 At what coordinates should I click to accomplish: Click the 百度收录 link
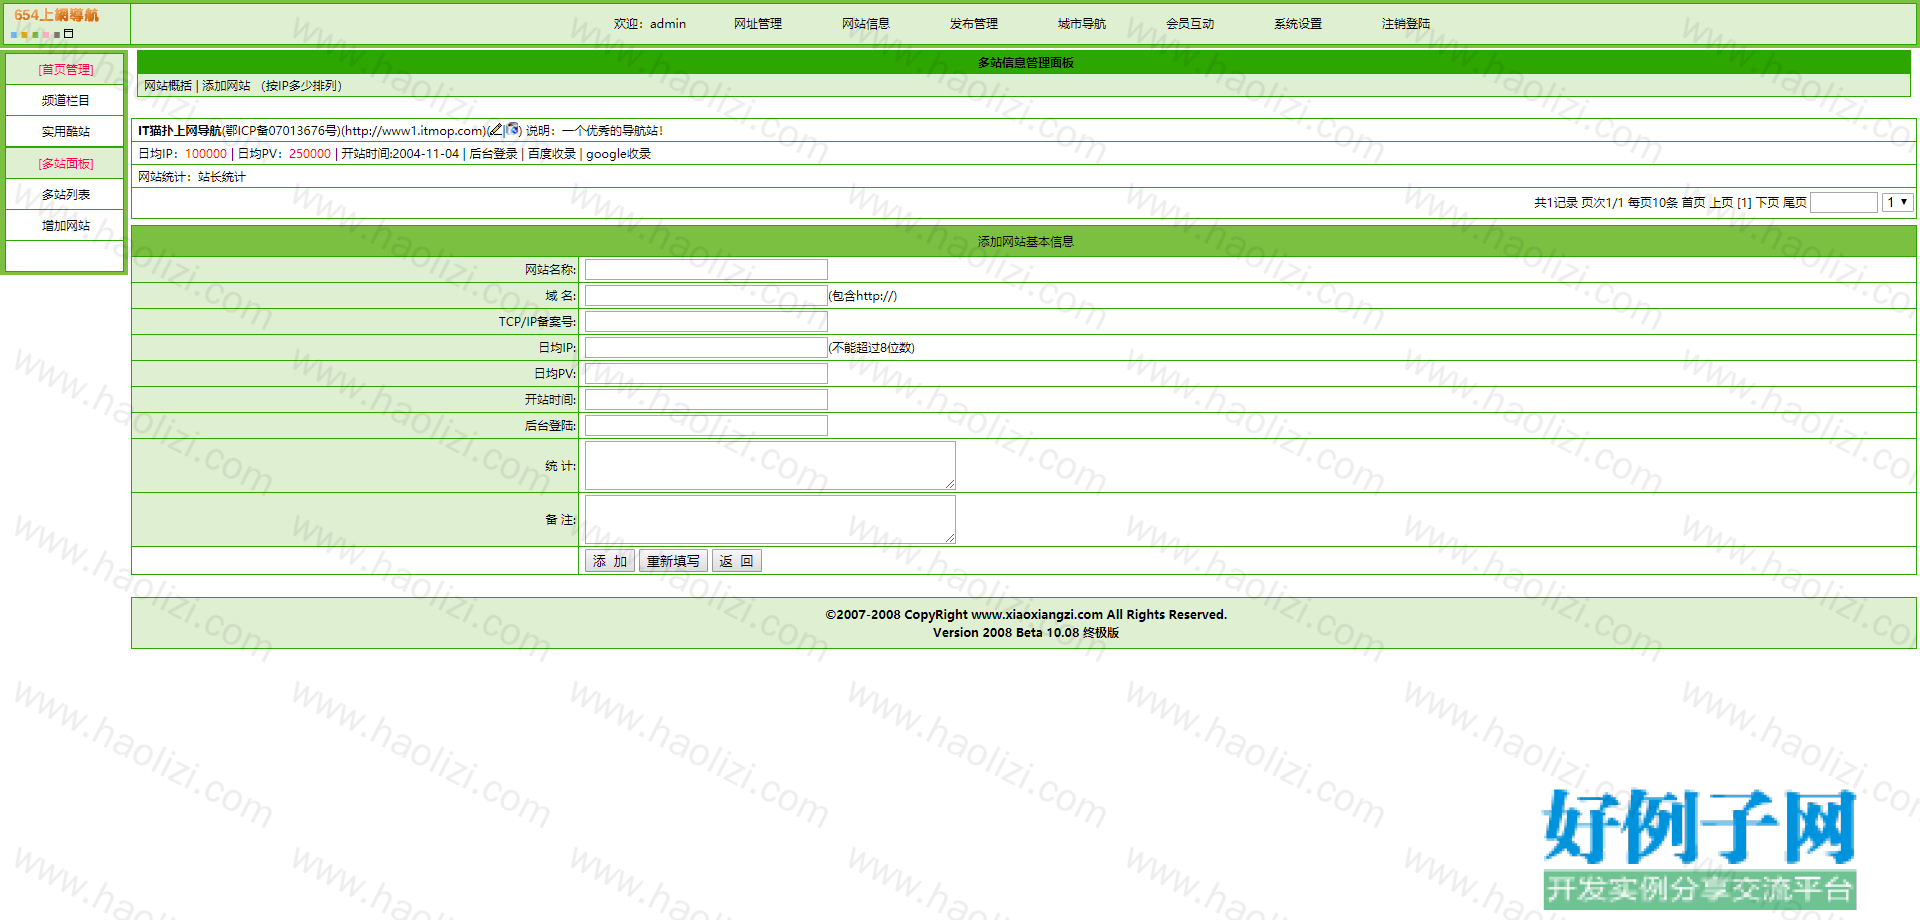(x=552, y=154)
